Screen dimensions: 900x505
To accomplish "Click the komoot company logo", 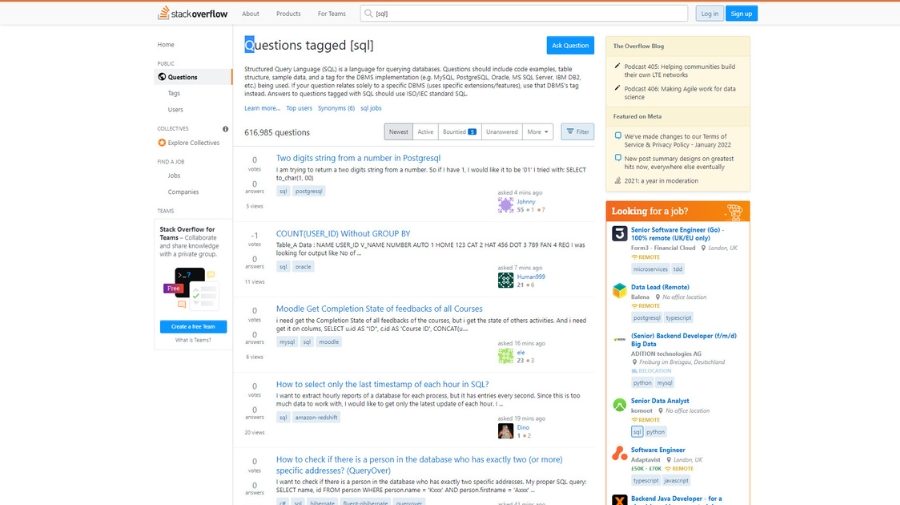I will pos(619,405).
